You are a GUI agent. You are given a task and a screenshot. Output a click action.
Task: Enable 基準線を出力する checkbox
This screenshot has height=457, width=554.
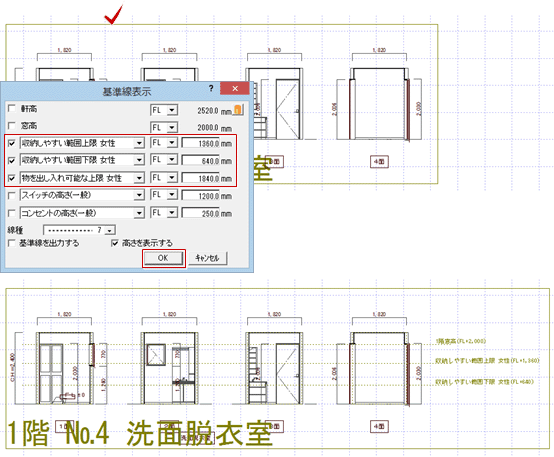click(12, 243)
